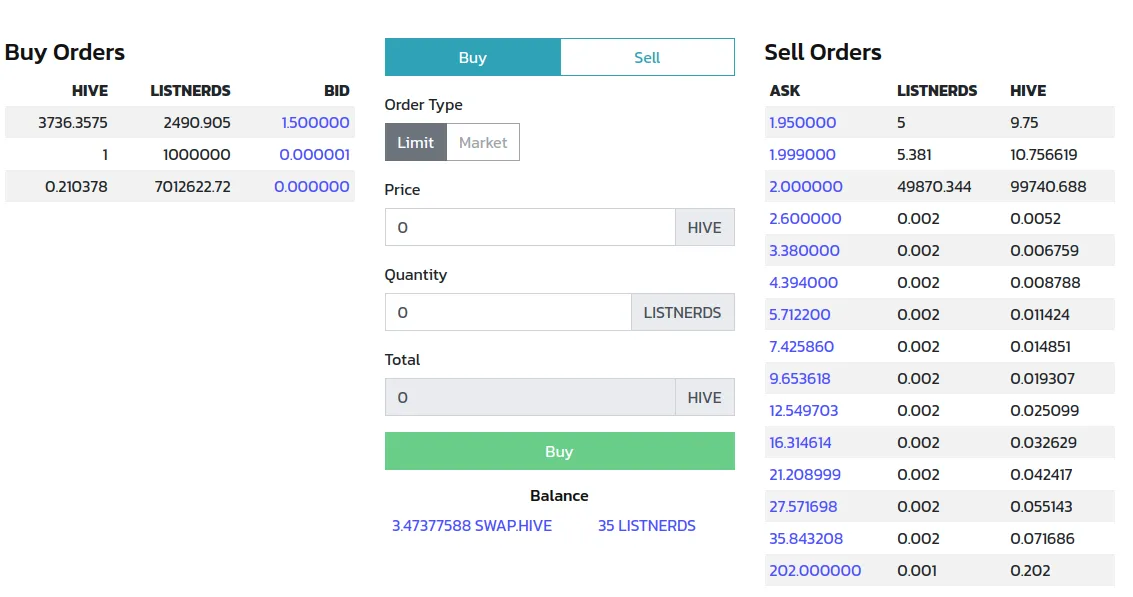The height and width of the screenshot is (597, 1133).
Task: Select the 1.500000 bid price
Action: [x=315, y=123]
